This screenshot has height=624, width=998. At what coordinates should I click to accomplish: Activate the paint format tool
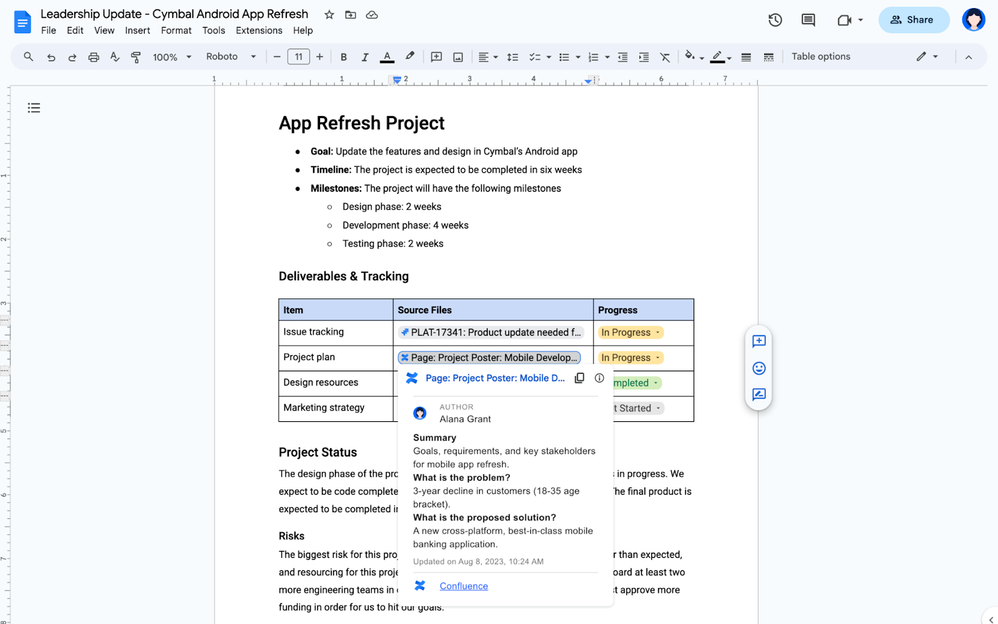[136, 57]
